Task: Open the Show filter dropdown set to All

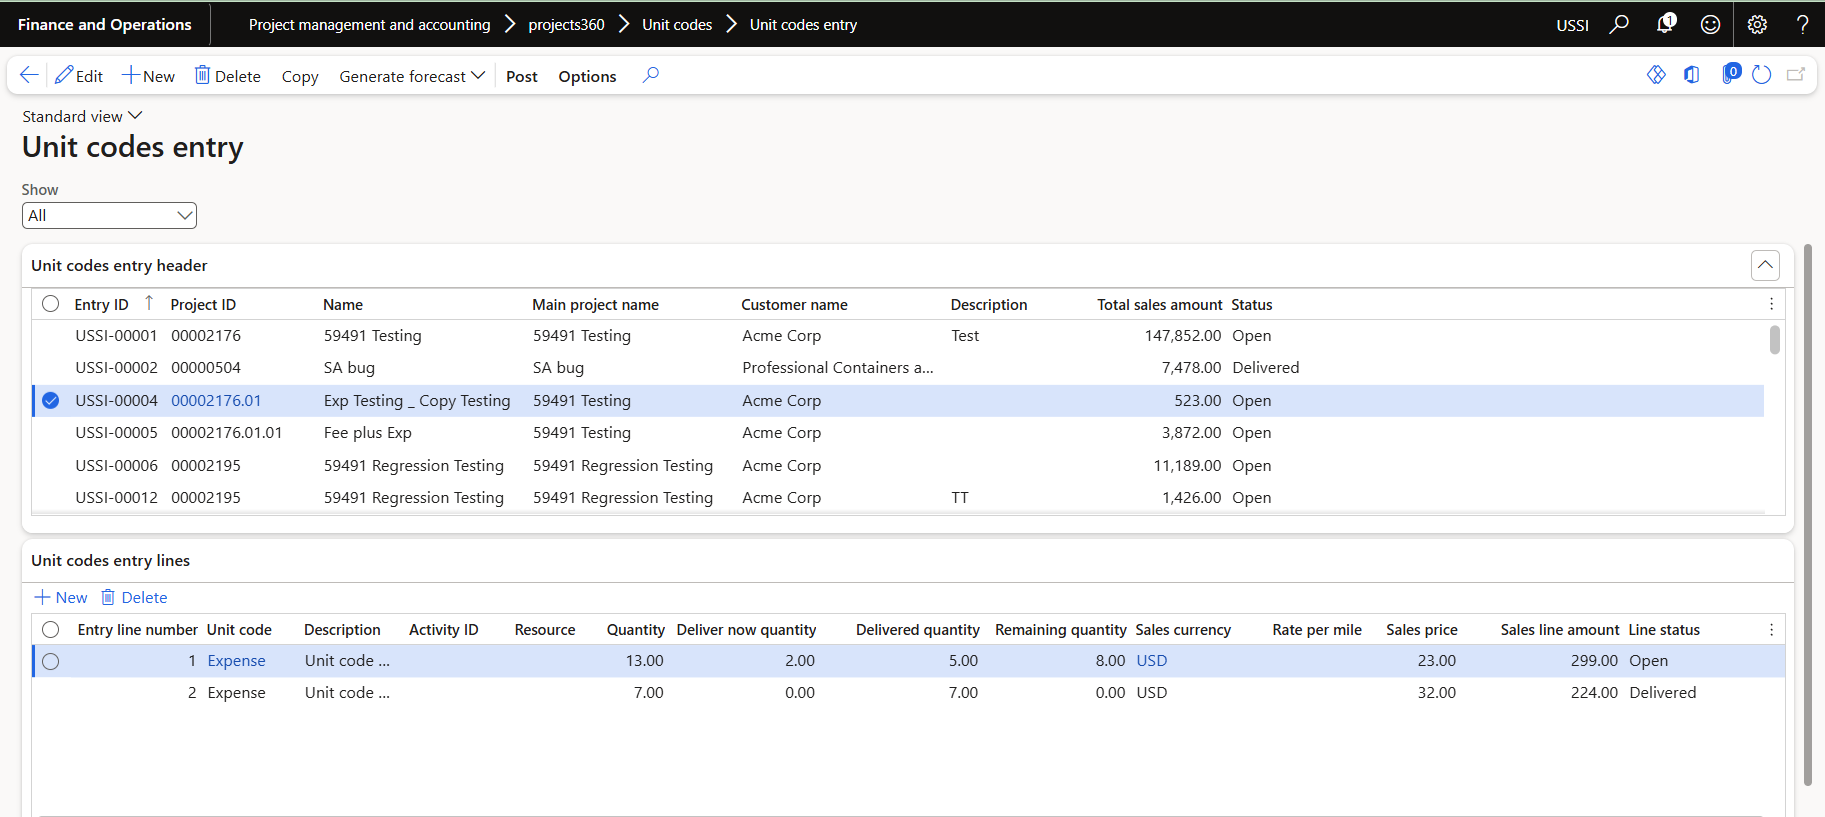Action: click(109, 215)
